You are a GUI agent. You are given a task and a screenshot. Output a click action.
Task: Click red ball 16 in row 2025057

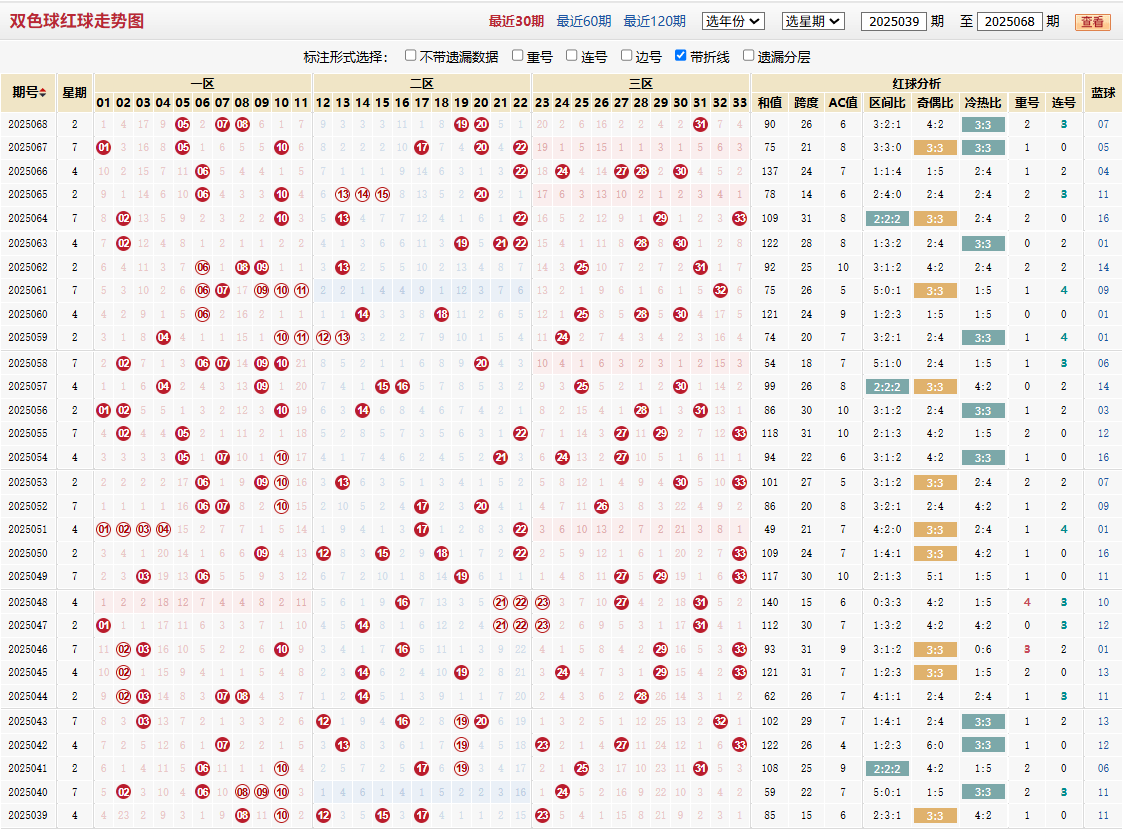point(403,387)
